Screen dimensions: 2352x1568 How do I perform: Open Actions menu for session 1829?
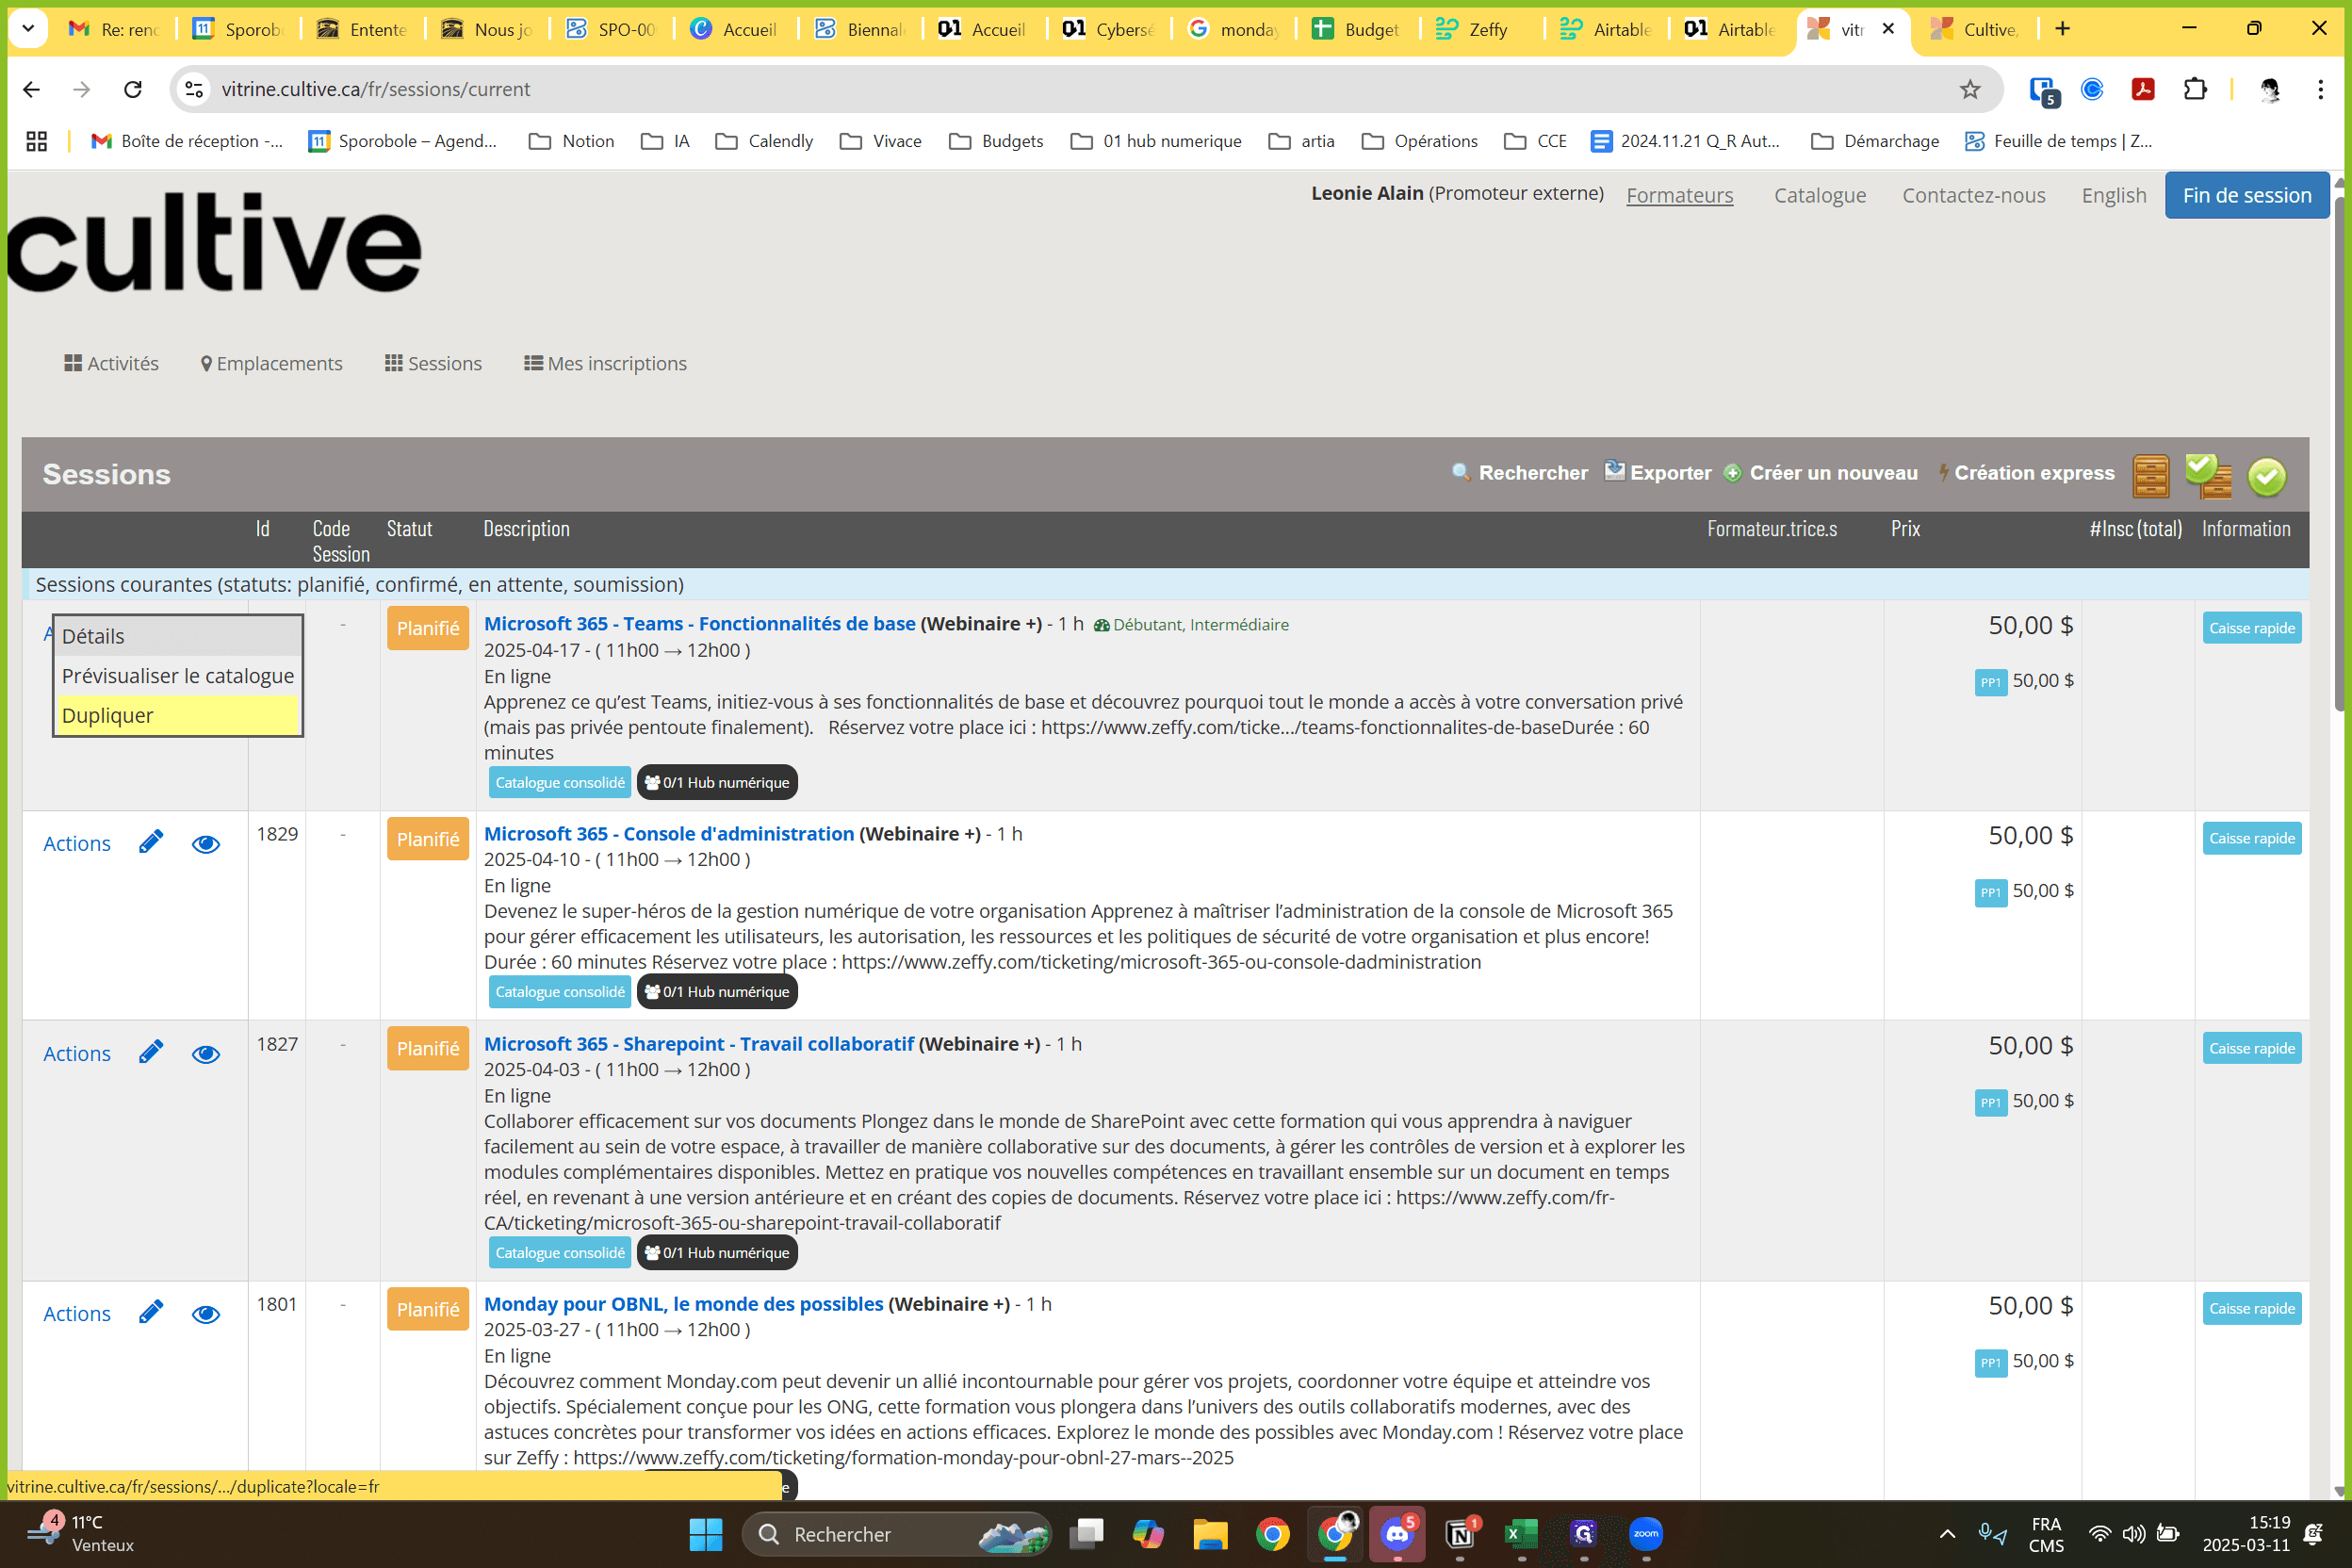(77, 843)
